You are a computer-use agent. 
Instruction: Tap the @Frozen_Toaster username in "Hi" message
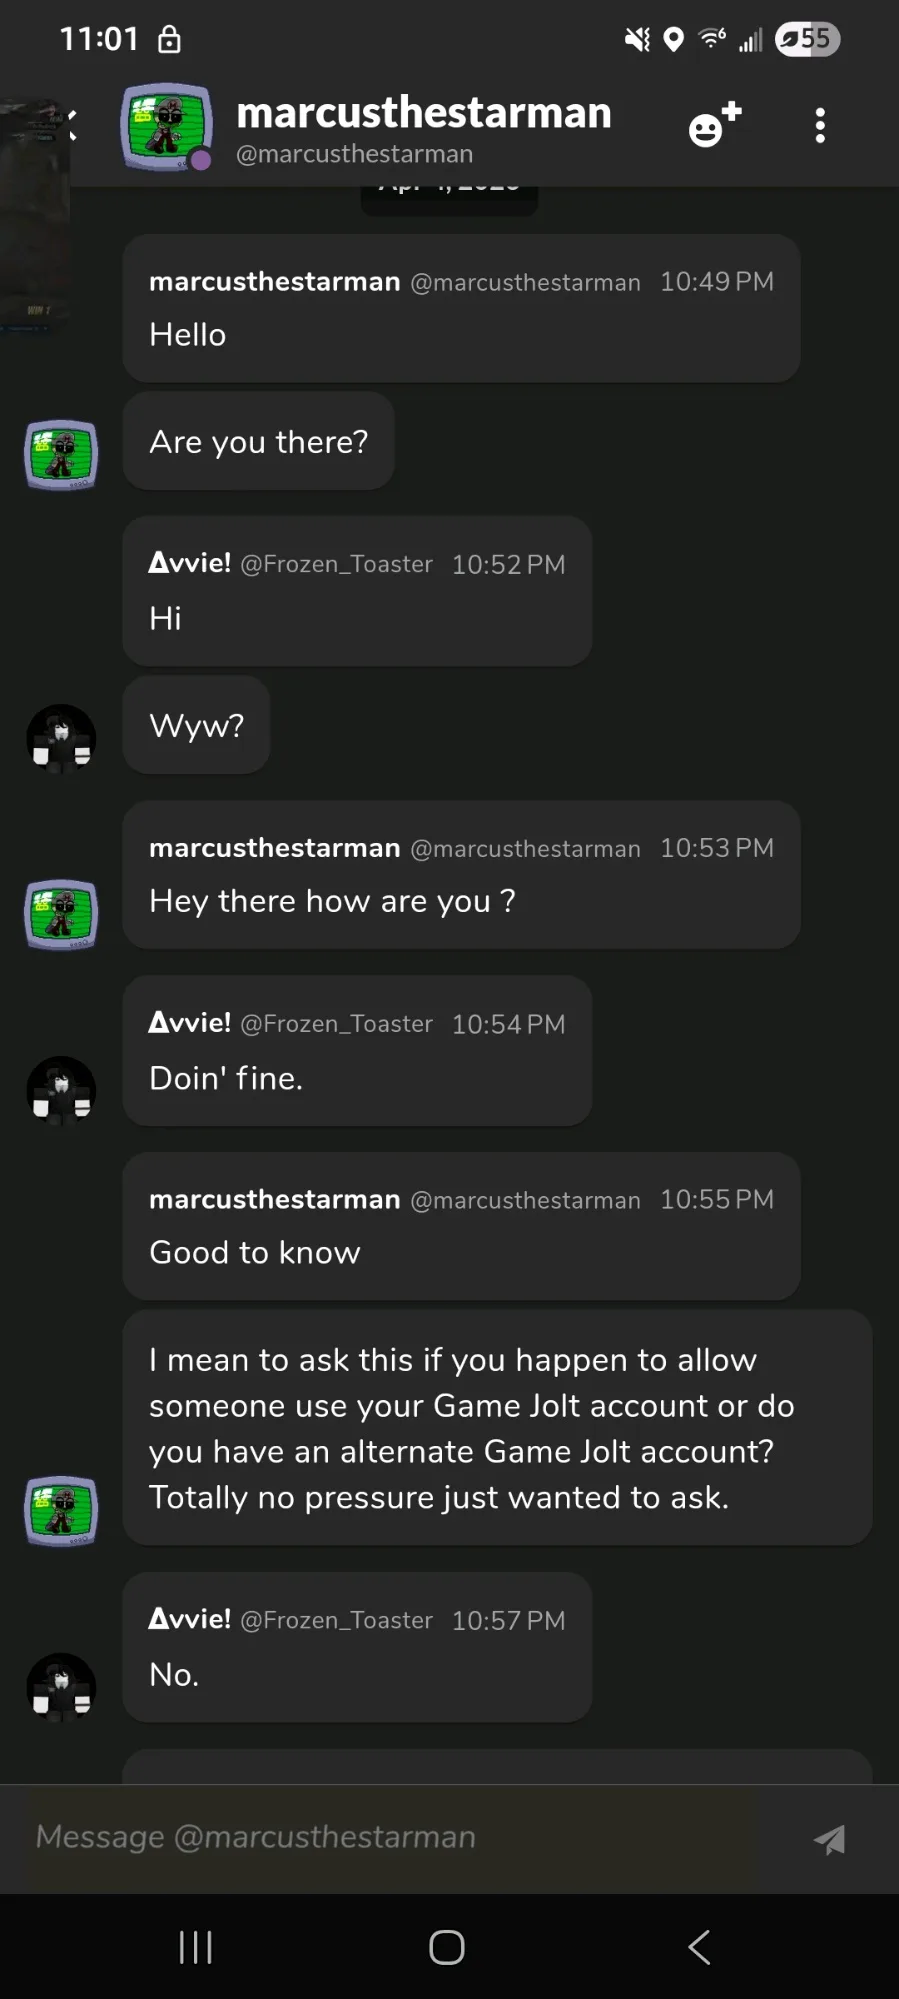click(337, 565)
